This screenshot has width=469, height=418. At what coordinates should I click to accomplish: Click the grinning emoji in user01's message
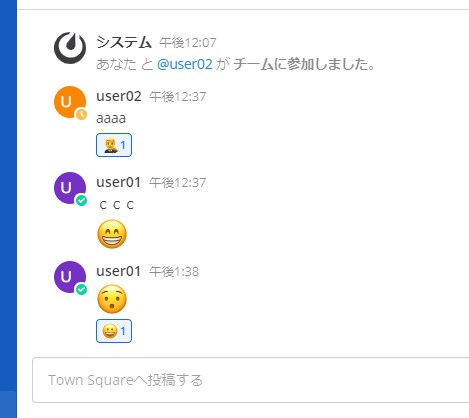pyautogui.click(x=112, y=234)
